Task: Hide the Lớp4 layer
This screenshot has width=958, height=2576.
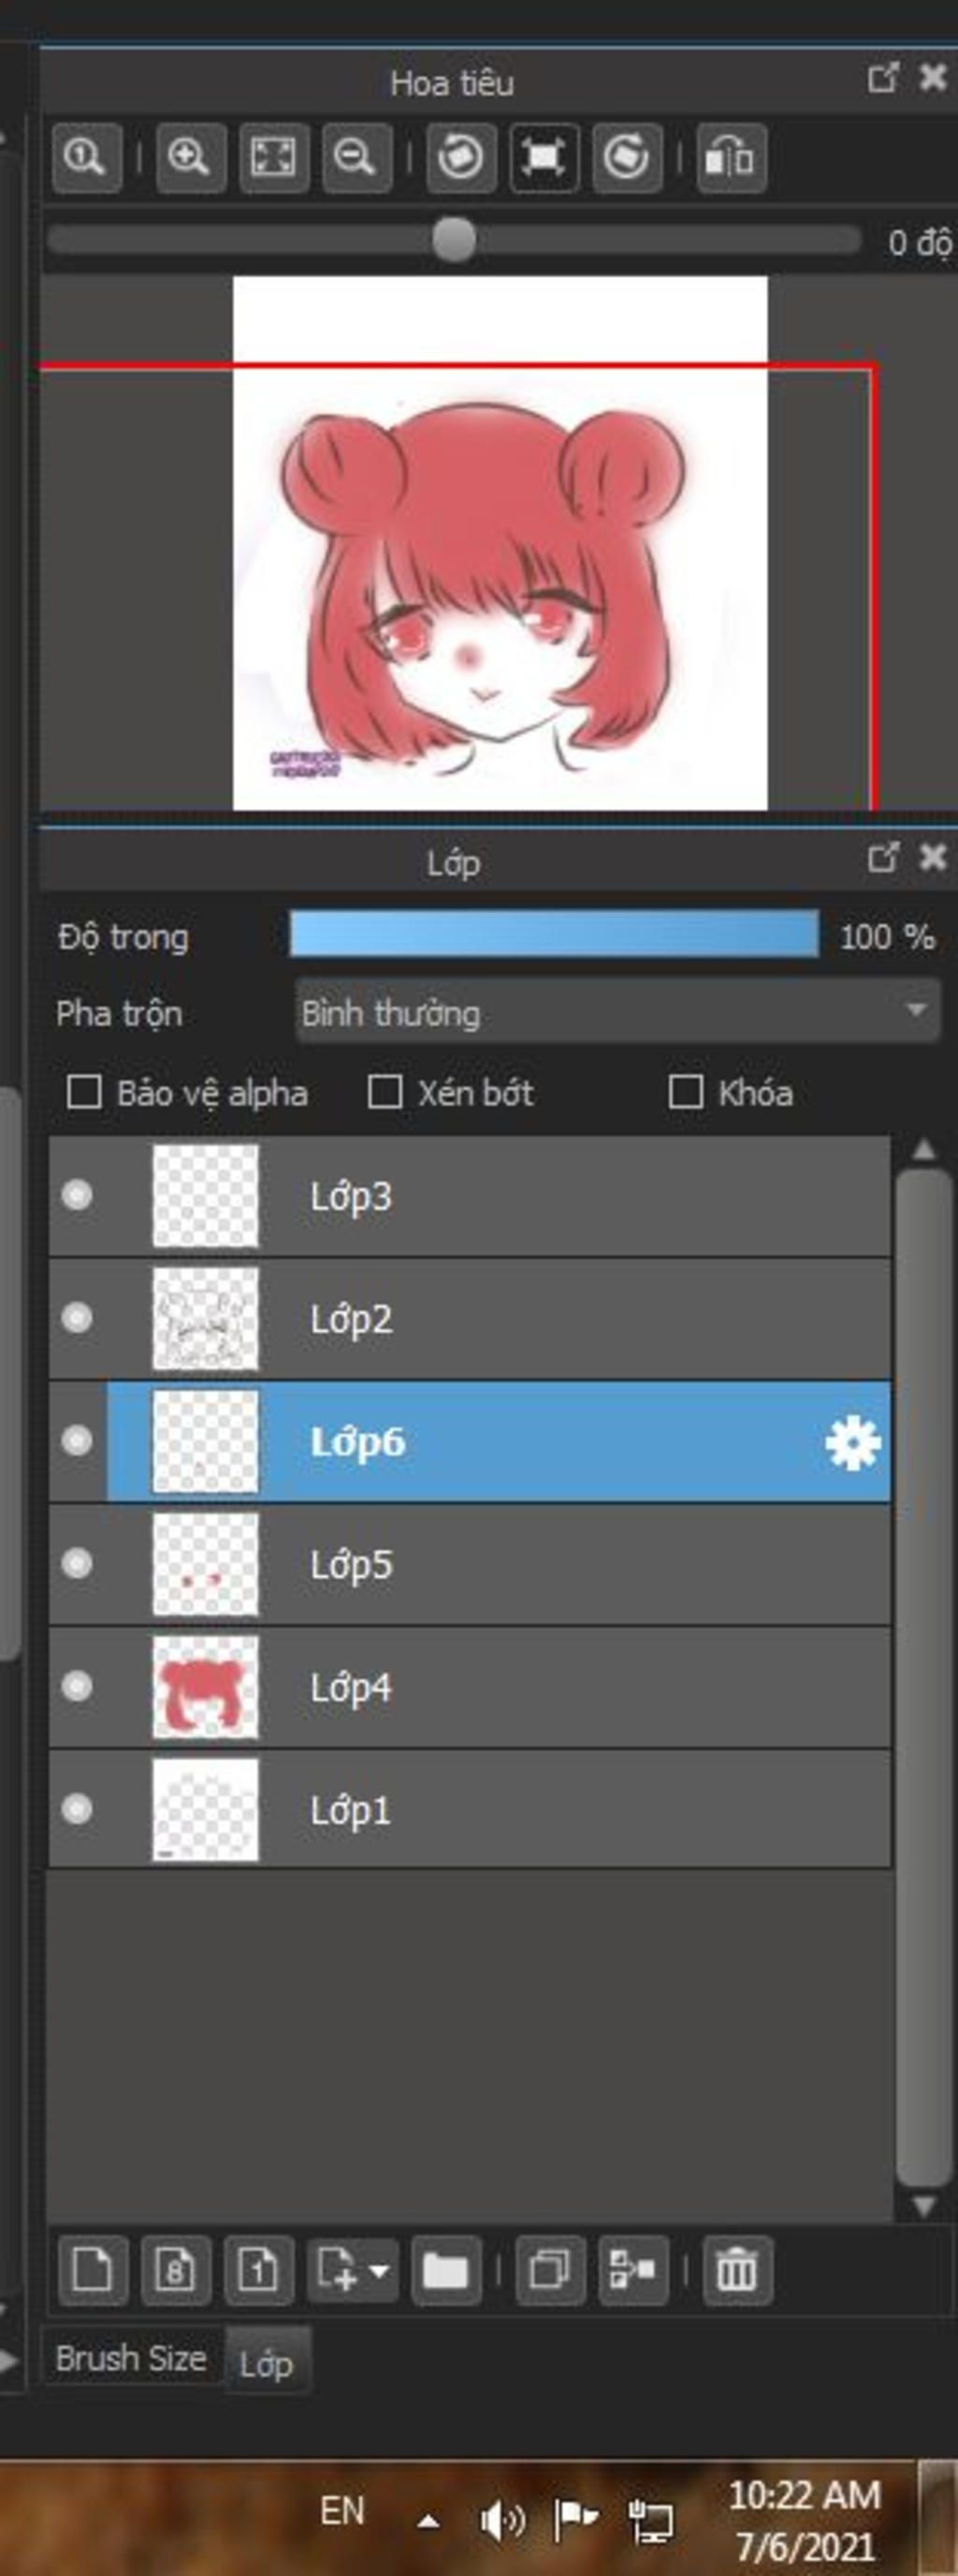Action: pos(77,1687)
